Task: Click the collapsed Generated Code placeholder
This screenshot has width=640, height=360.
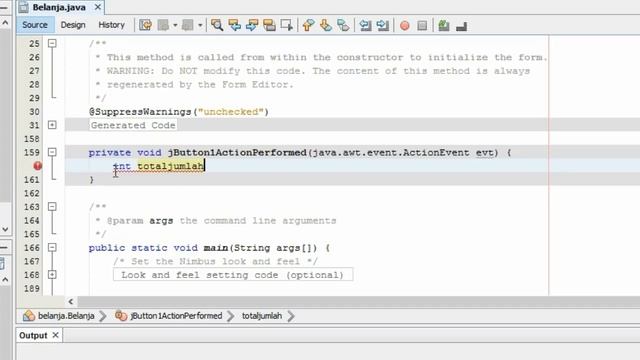Action: point(133,125)
